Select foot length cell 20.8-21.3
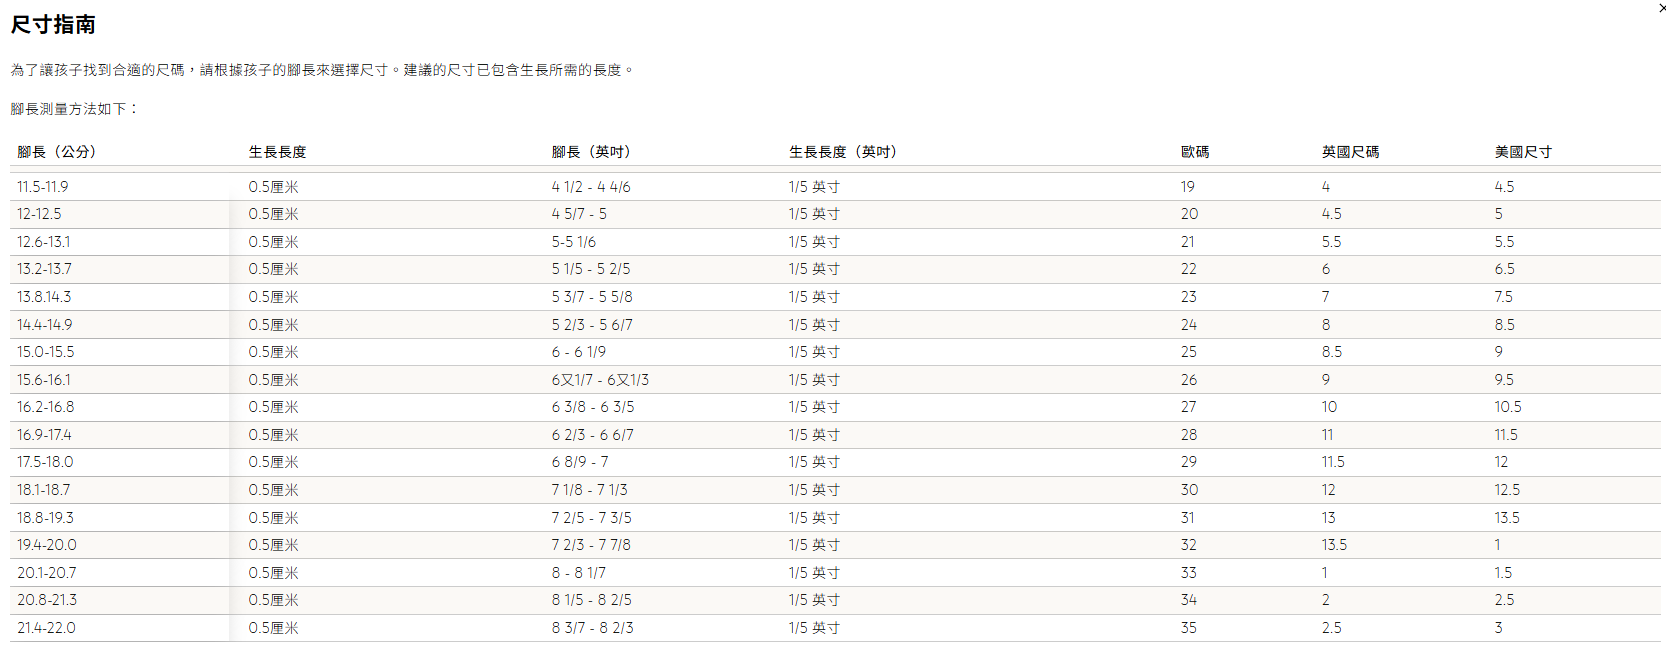Viewport: 1666px width, 645px height. [46, 600]
